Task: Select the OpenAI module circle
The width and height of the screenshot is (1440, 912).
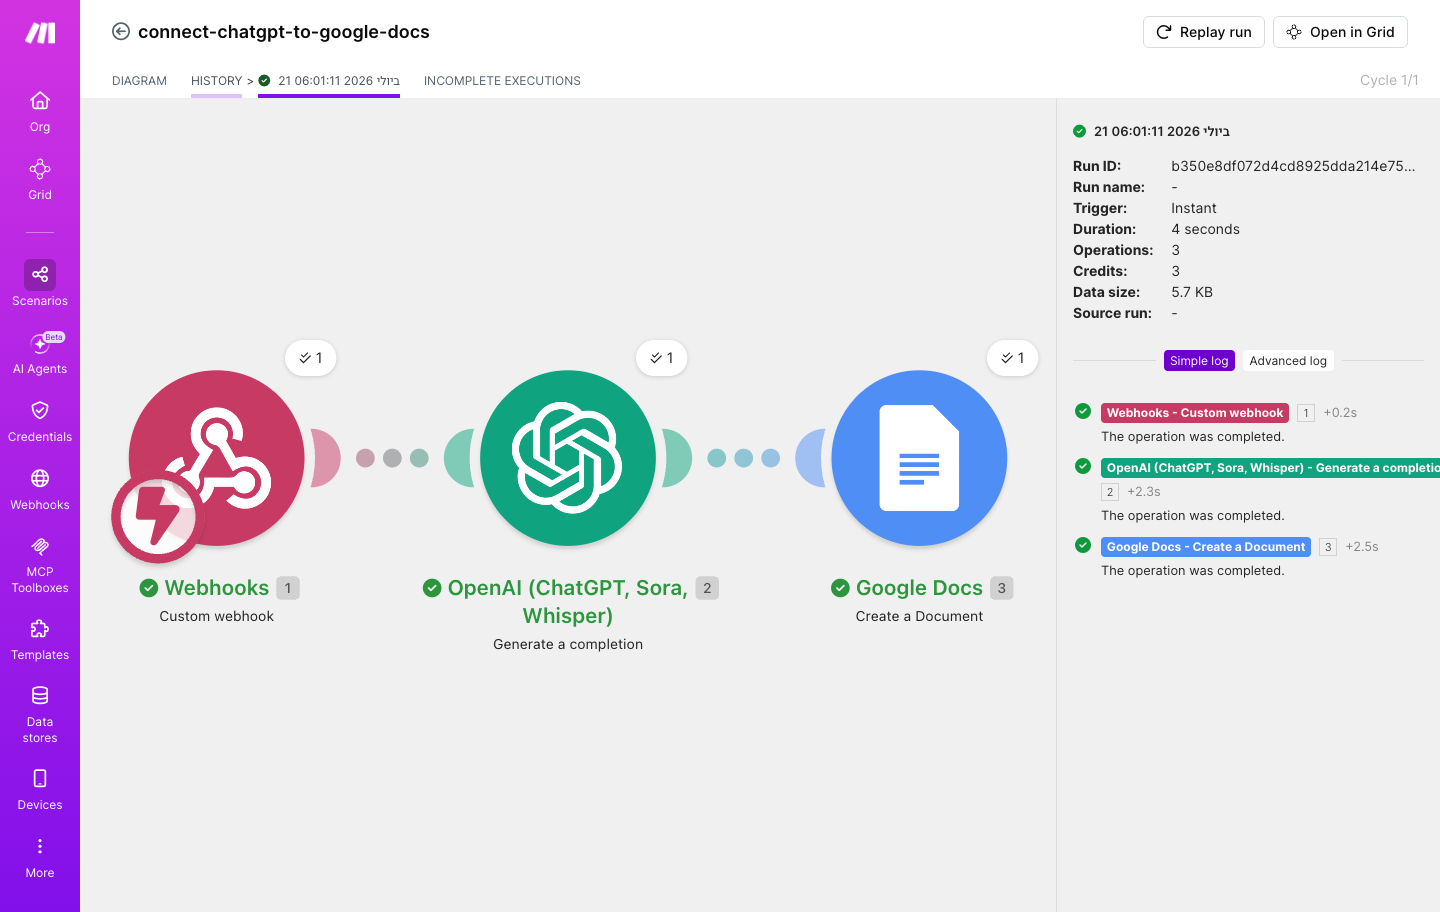Action: 568,458
